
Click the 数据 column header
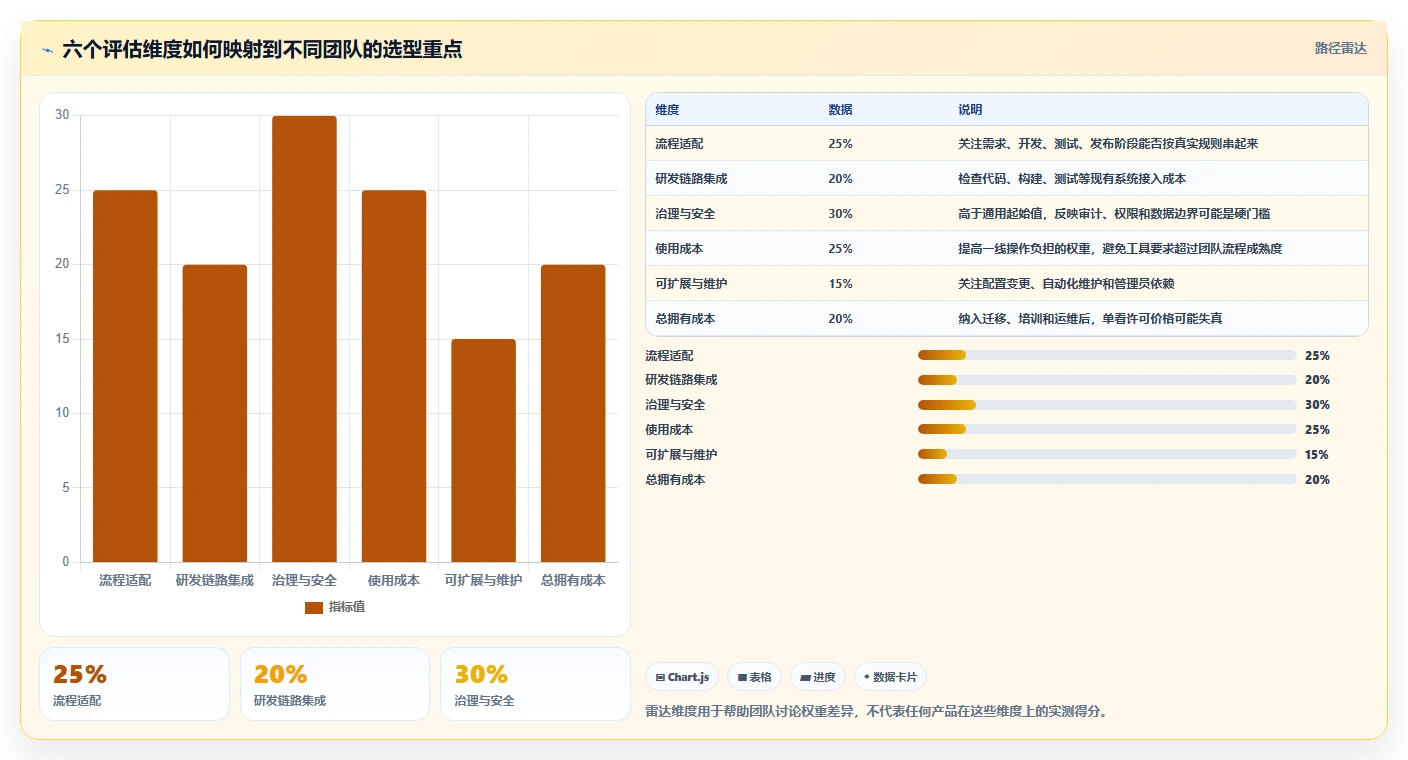(840, 110)
